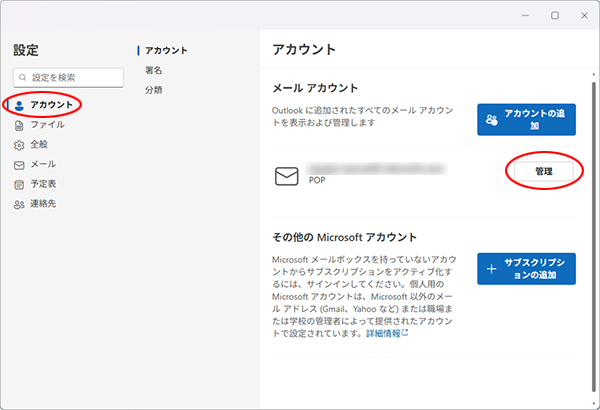Click the vertical scrollbar on the right
Image resolution: width=600 pixels, height=410 pixels.
(x=594, y=200)
